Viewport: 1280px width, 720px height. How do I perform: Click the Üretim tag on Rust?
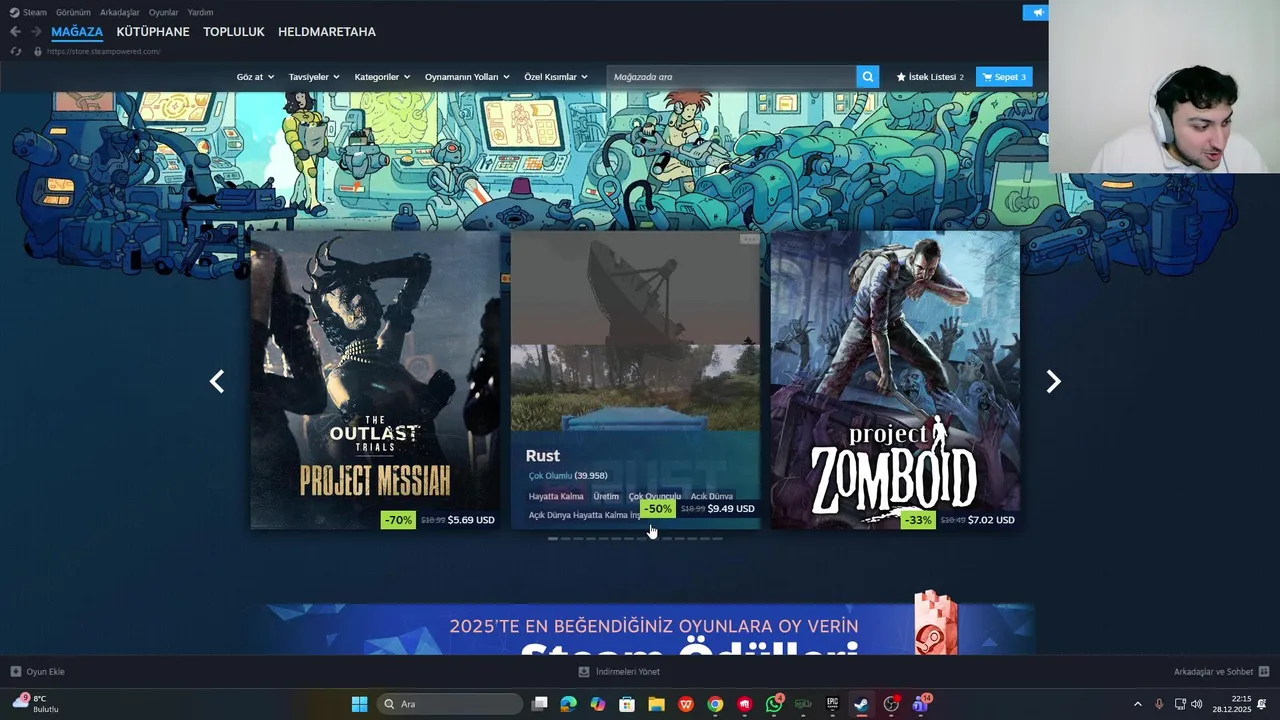[x=606, y=496]
